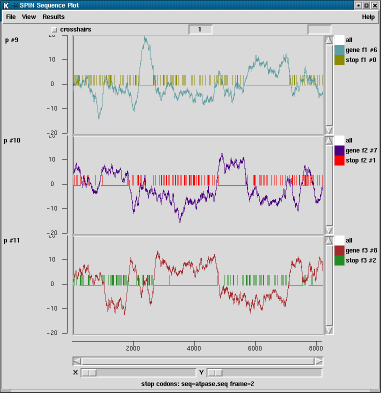Click the red stop f2 #1 swatch
This screenshot has height=393, width=381.
click(339, 161)
